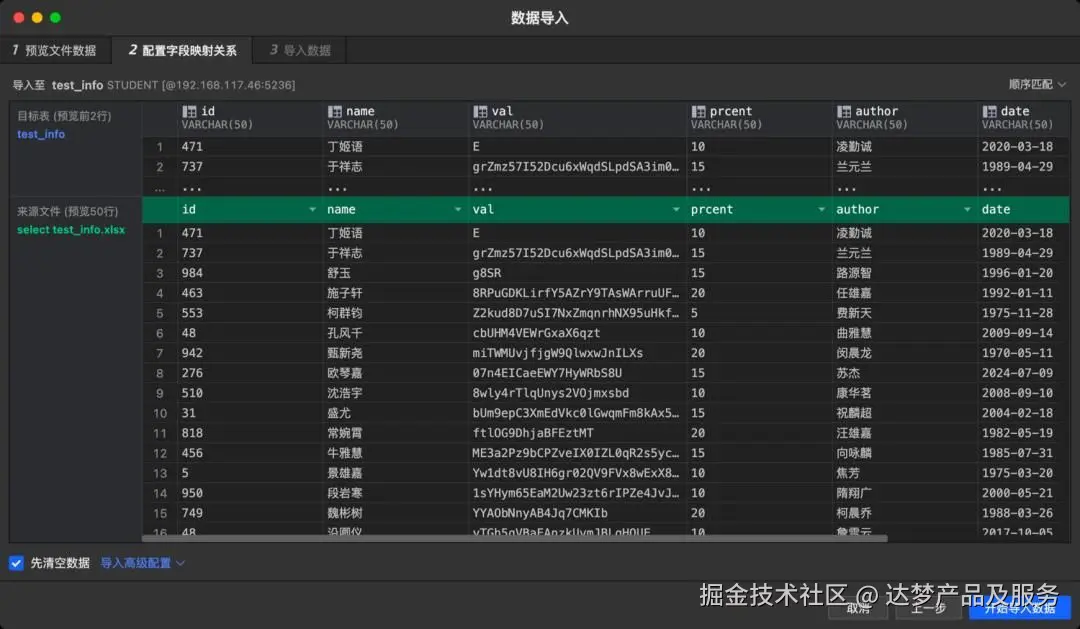Click id cell 950 in row 14
This screenshot has width=1080, height=629.
tap(192, 493)
